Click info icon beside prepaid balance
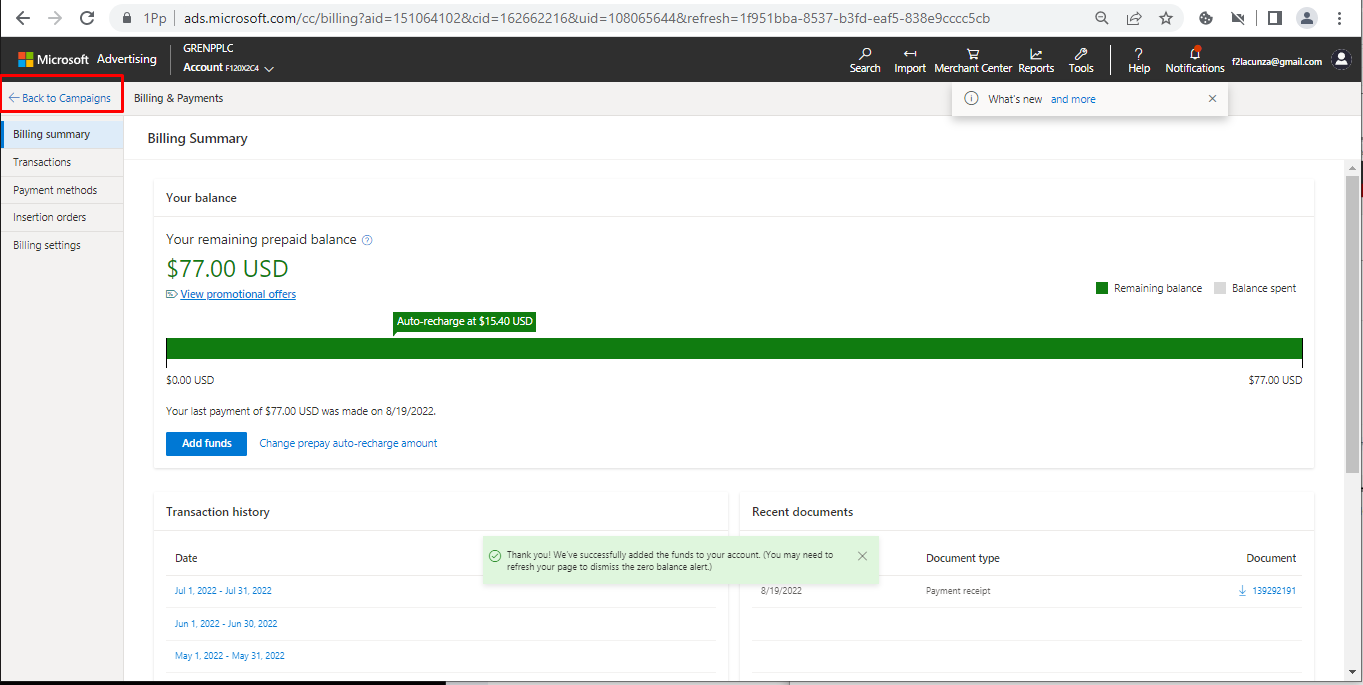1363x685 pixels. tap(367, 240)
